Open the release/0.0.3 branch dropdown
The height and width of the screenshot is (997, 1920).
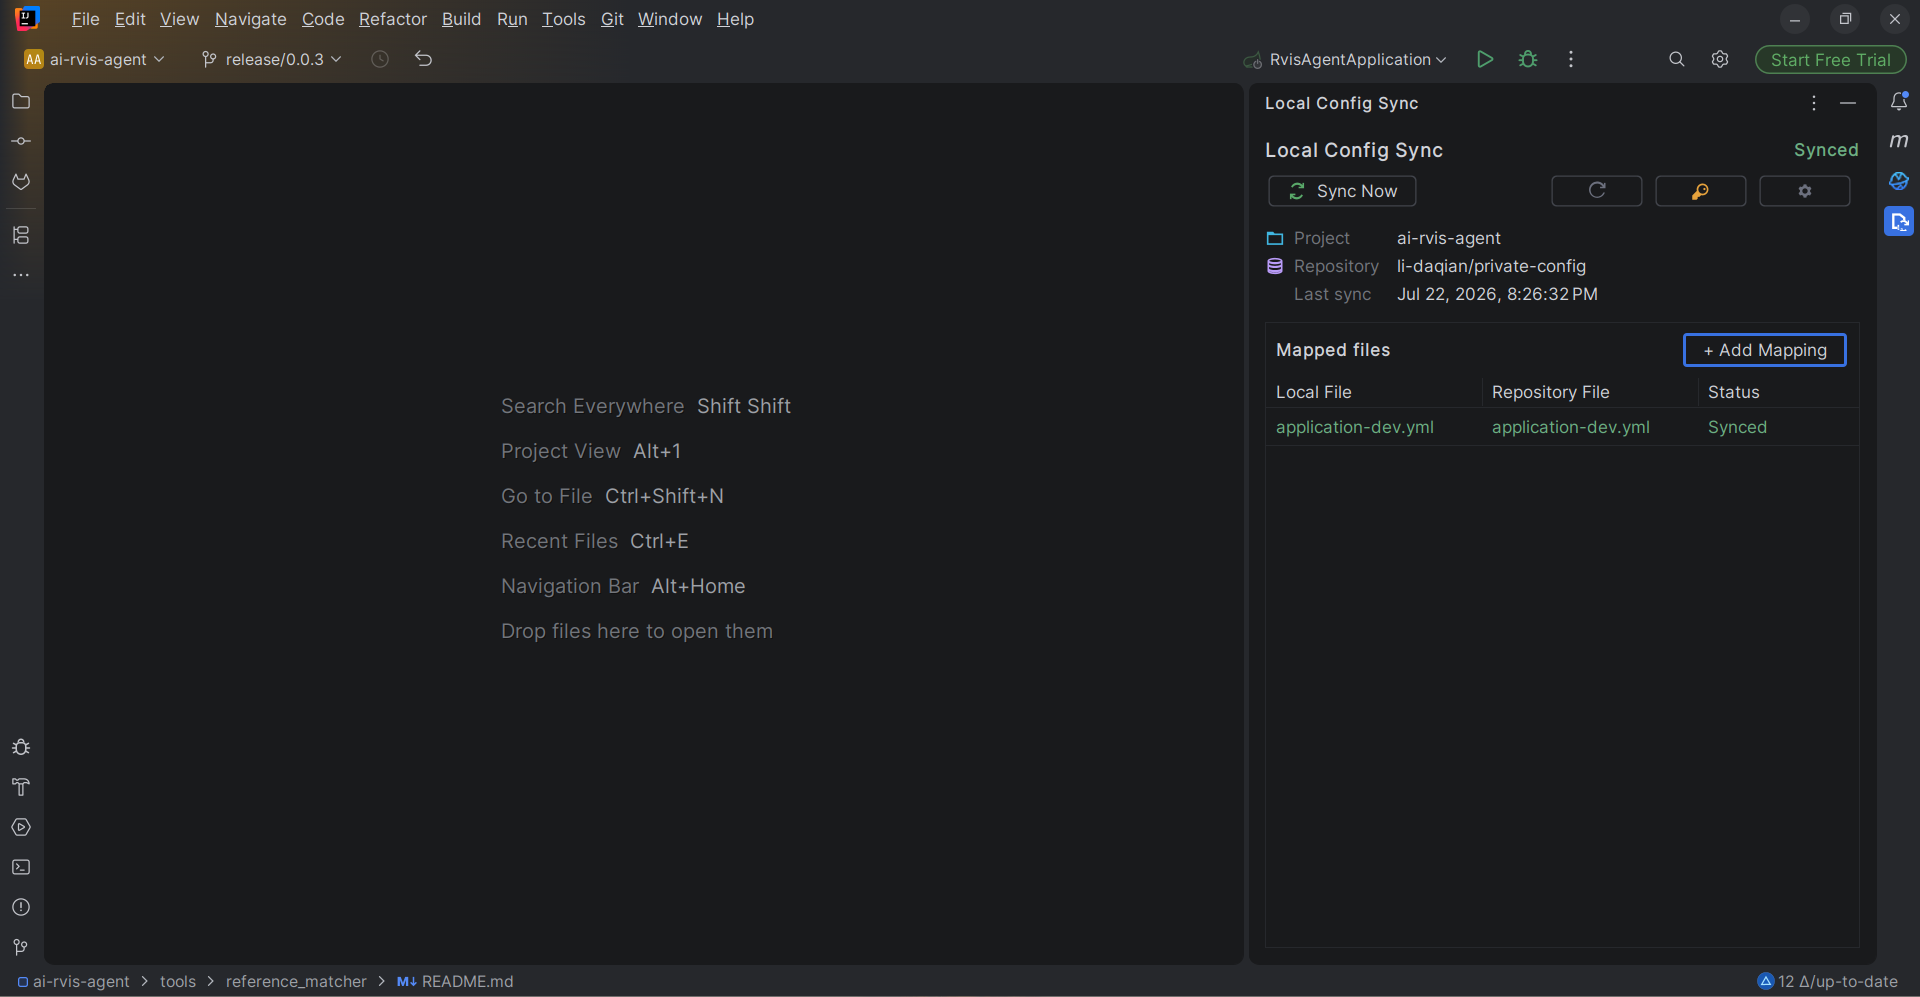pyautogui.click(x=272, y=59)
